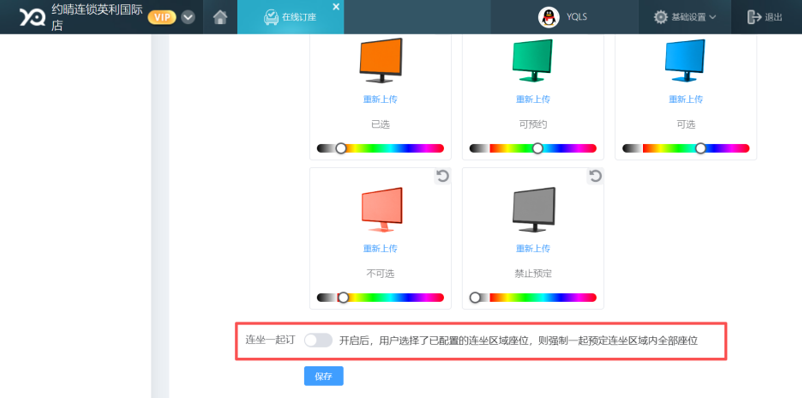This screenshot has height=403, width=802.
Task: Click the gray 禁止预定 monitor image
Action: [x=533, y=210]
